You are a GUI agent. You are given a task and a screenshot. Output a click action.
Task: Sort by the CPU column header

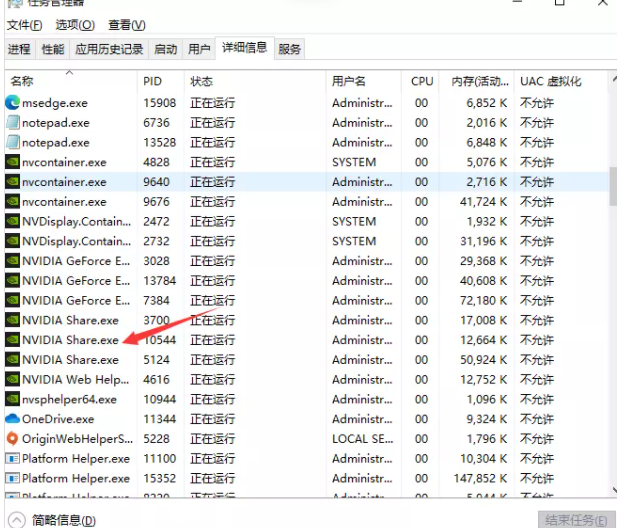click(x=422, y=81)
